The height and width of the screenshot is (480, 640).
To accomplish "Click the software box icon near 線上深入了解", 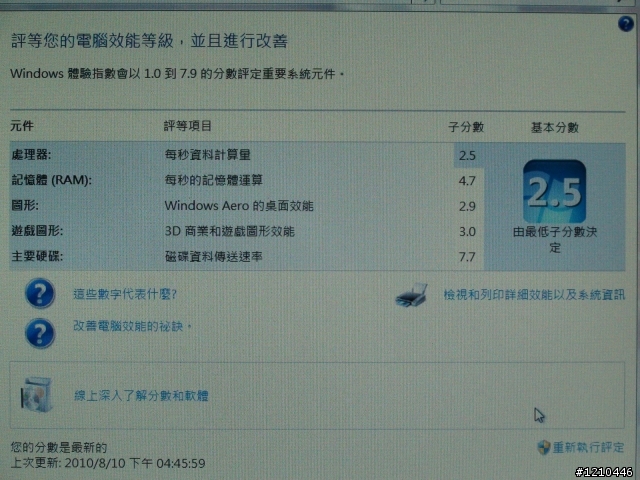I will (x=37, y=395).
